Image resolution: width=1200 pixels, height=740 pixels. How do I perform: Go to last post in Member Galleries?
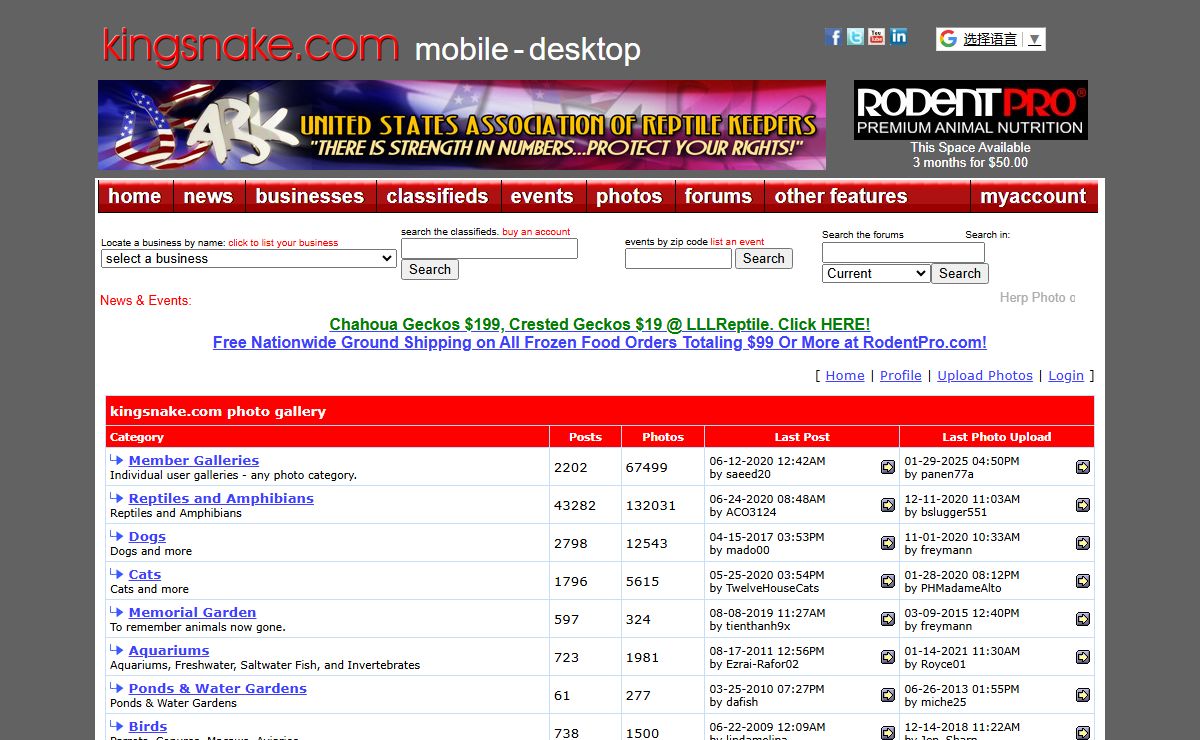coord(888,467)
